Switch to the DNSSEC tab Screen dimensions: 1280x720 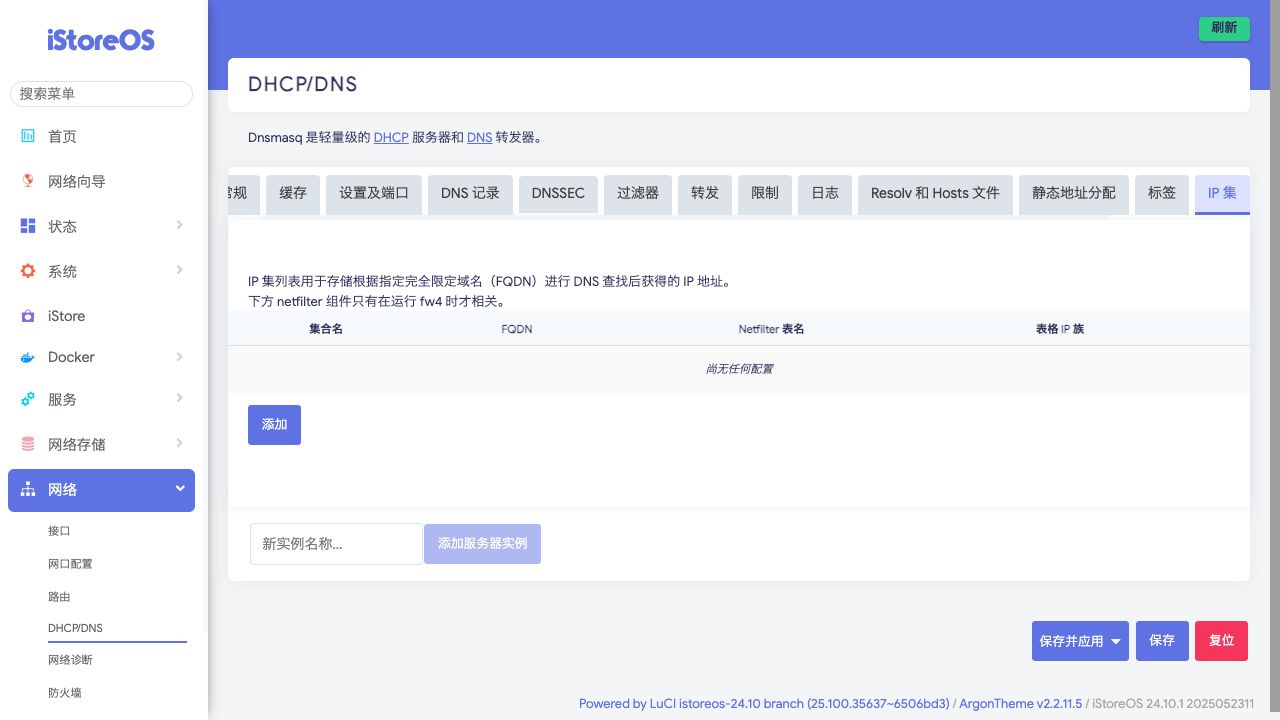click(558, 193)
